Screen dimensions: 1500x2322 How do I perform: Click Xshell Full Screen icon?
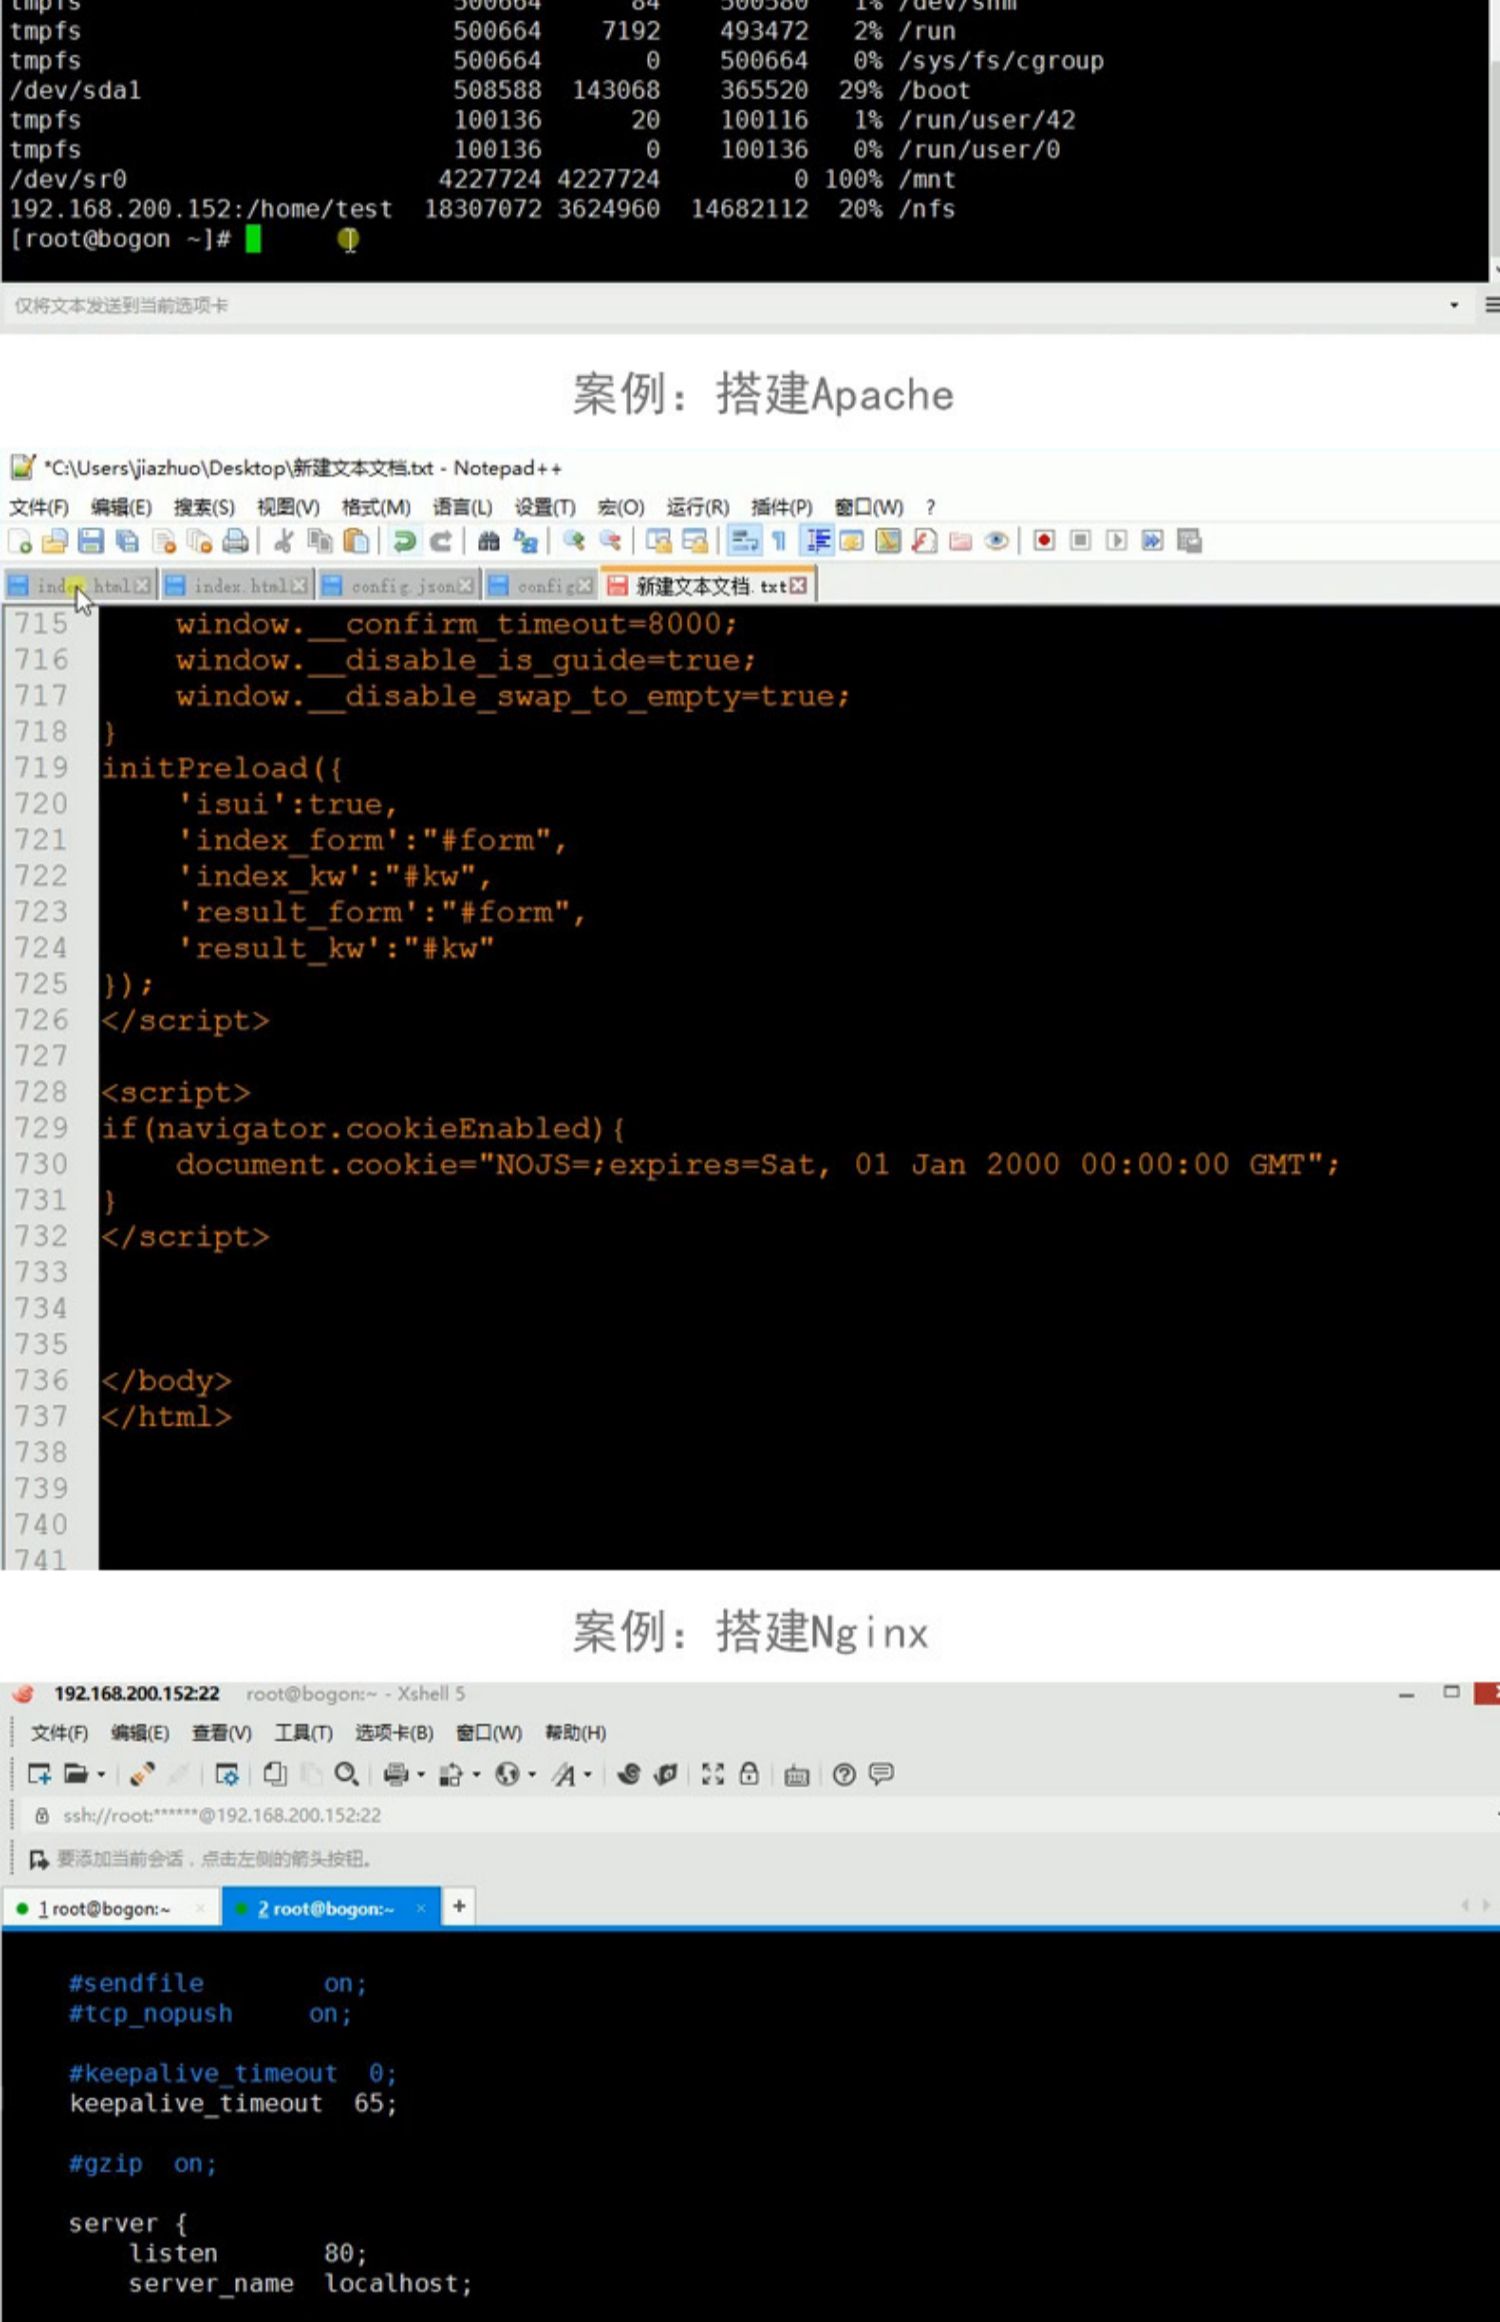click(712, 1774)
